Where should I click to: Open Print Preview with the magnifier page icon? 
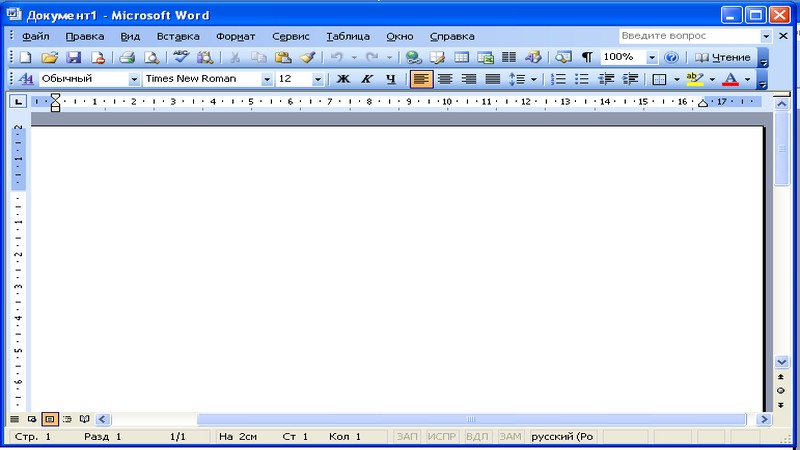tap(152, 57)
